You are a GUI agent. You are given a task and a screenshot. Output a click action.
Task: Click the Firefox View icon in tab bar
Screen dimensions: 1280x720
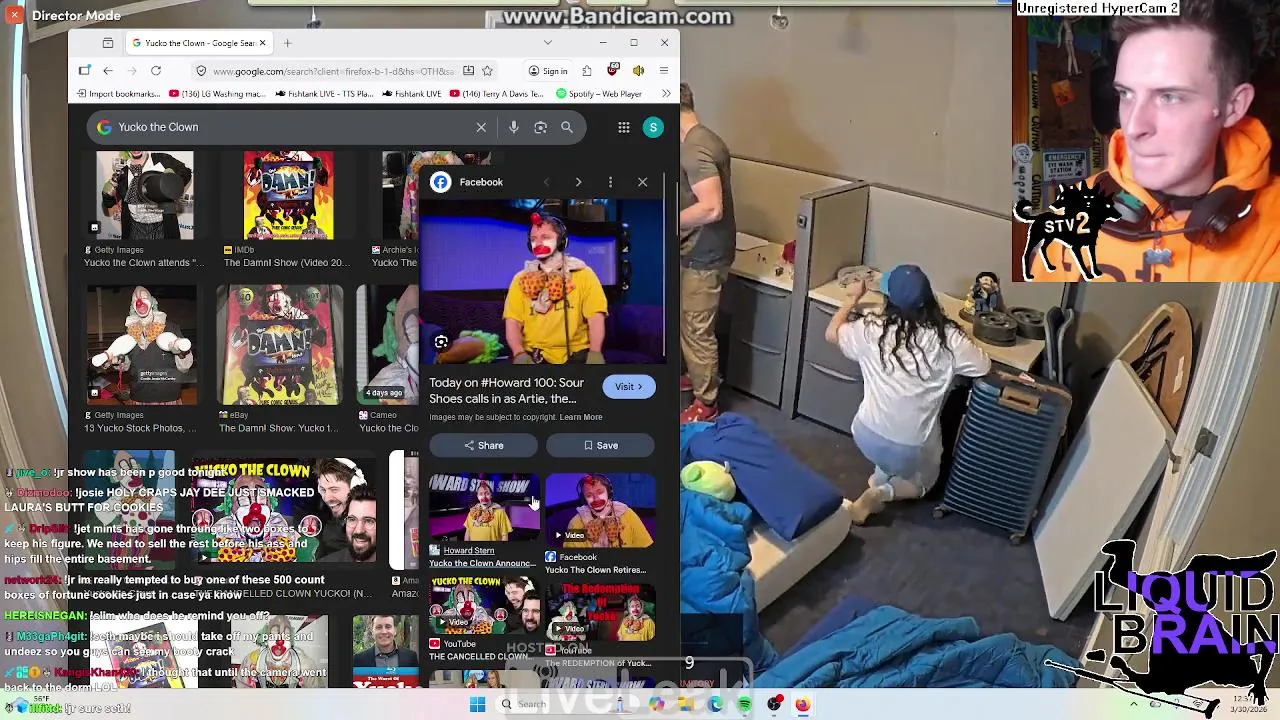click(x=108, y=43)
